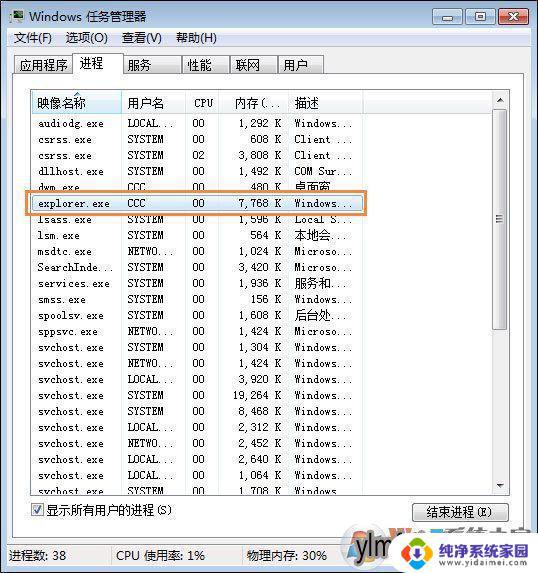Viewport: 538px width, 573px height.
Task: Select the lsm.exe process
Action: pyautogui.click(x=197, y=235)
